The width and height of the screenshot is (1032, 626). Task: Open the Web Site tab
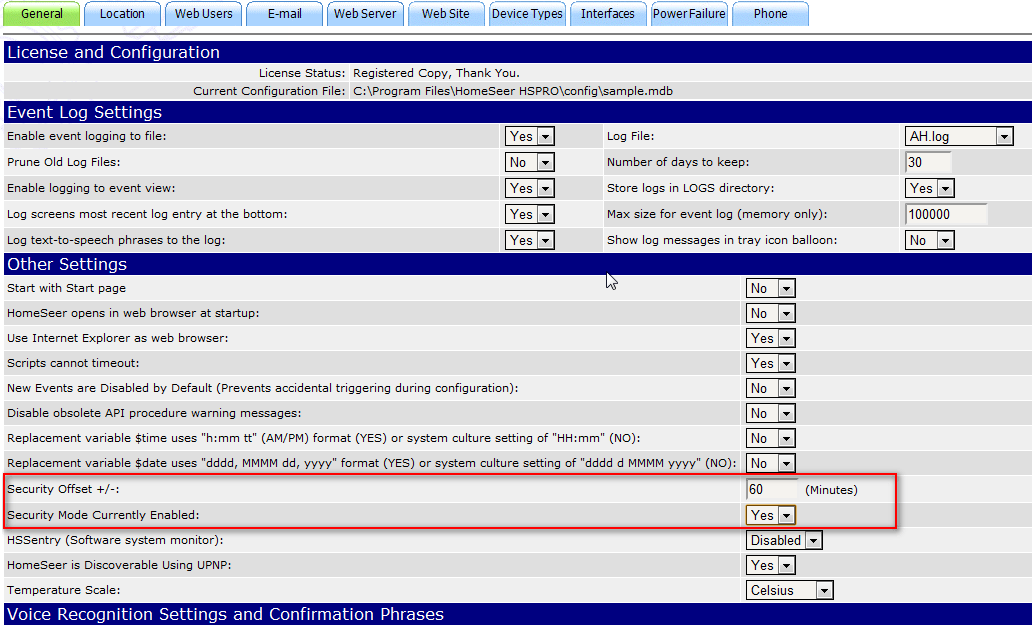(446, 14)
